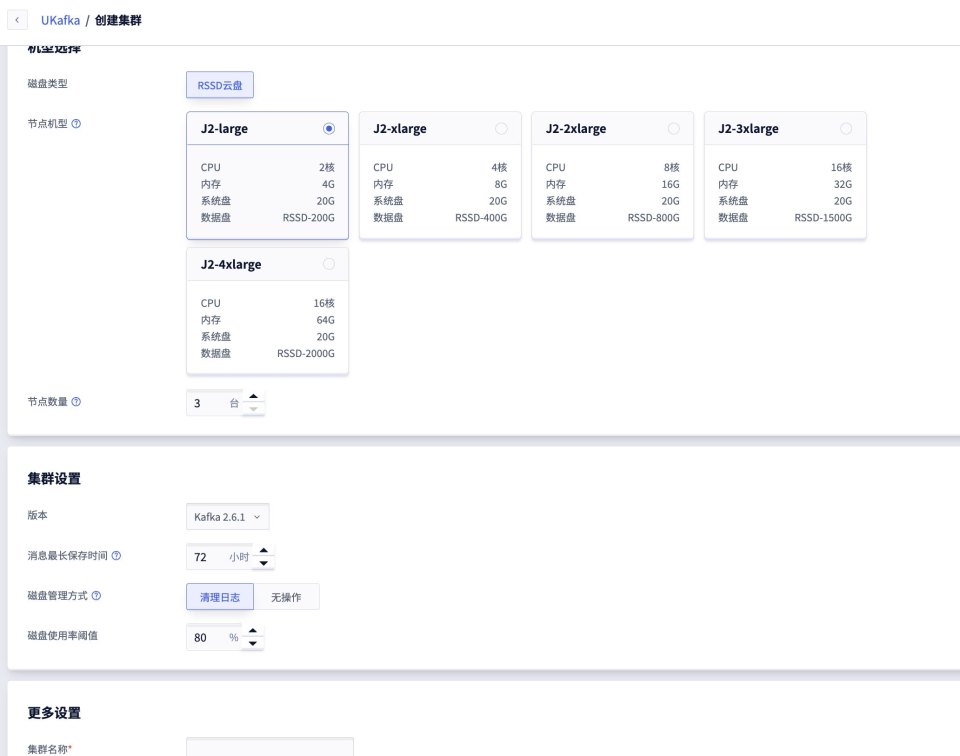Pick the J2-4xlarge node type card
Image resolution: width=960 pixels, height=756 pixels.
(x=267, y=310)
